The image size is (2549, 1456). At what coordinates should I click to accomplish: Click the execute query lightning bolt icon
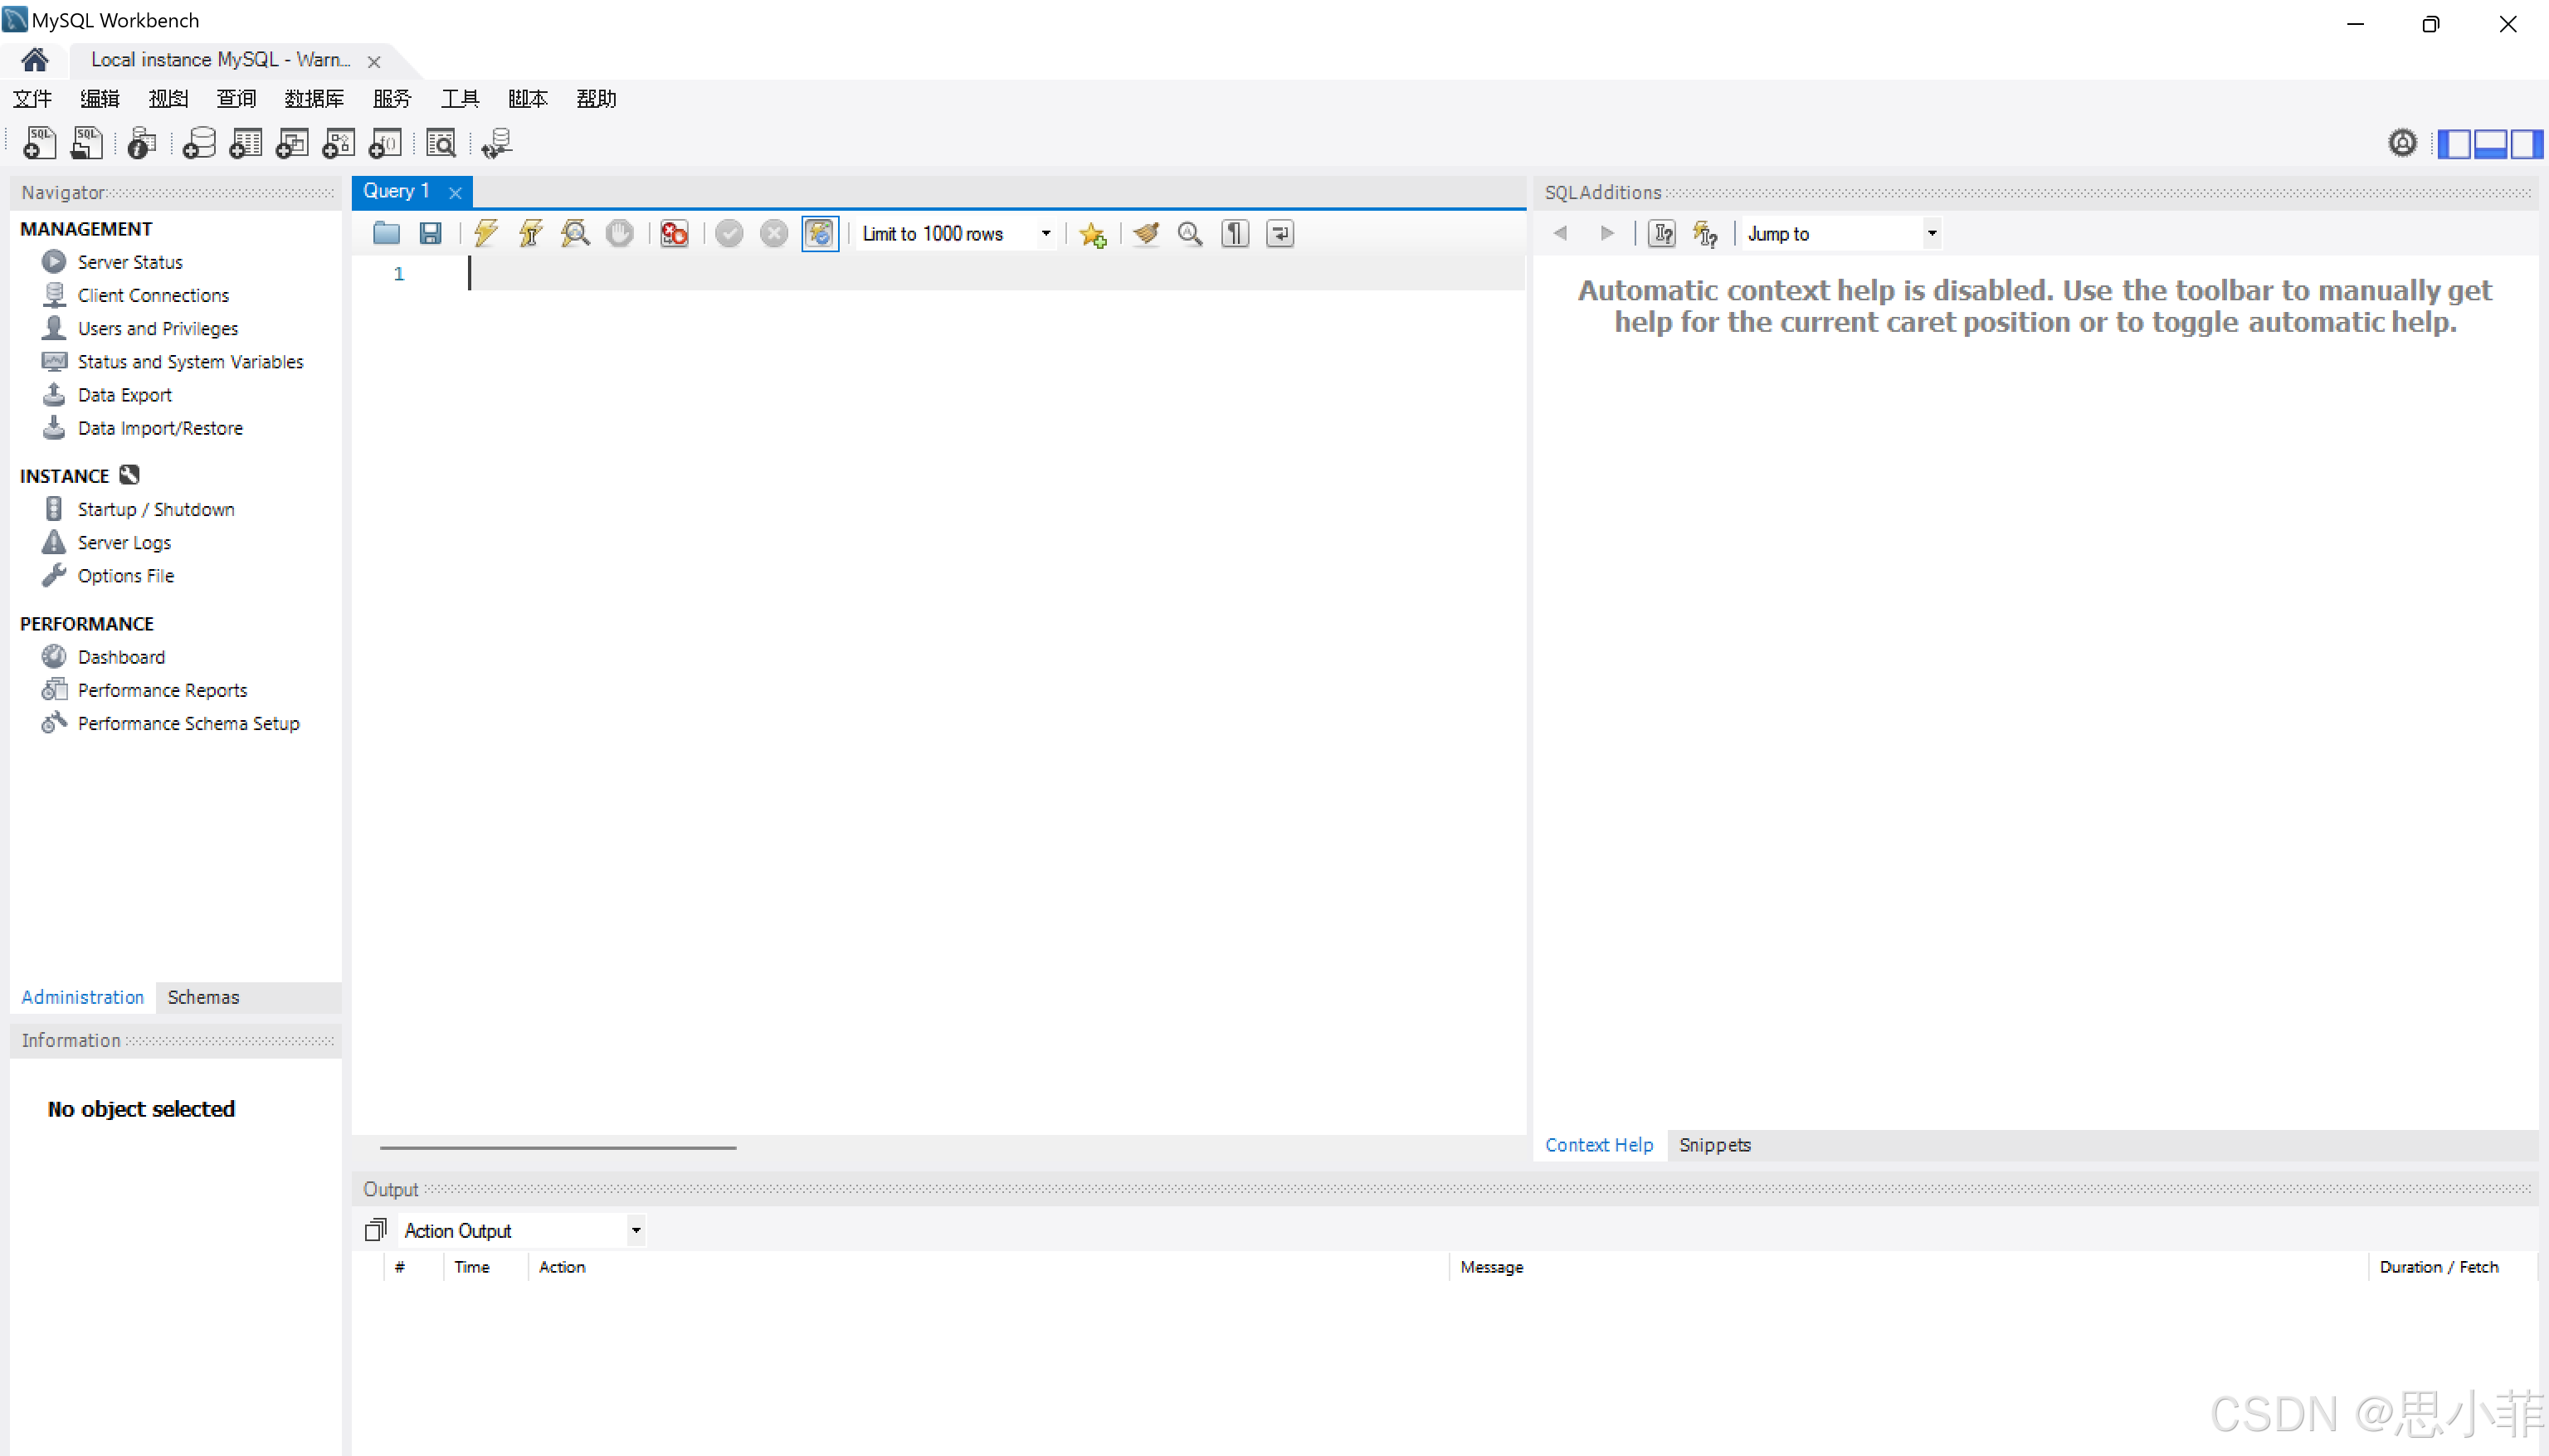(486, 233)
